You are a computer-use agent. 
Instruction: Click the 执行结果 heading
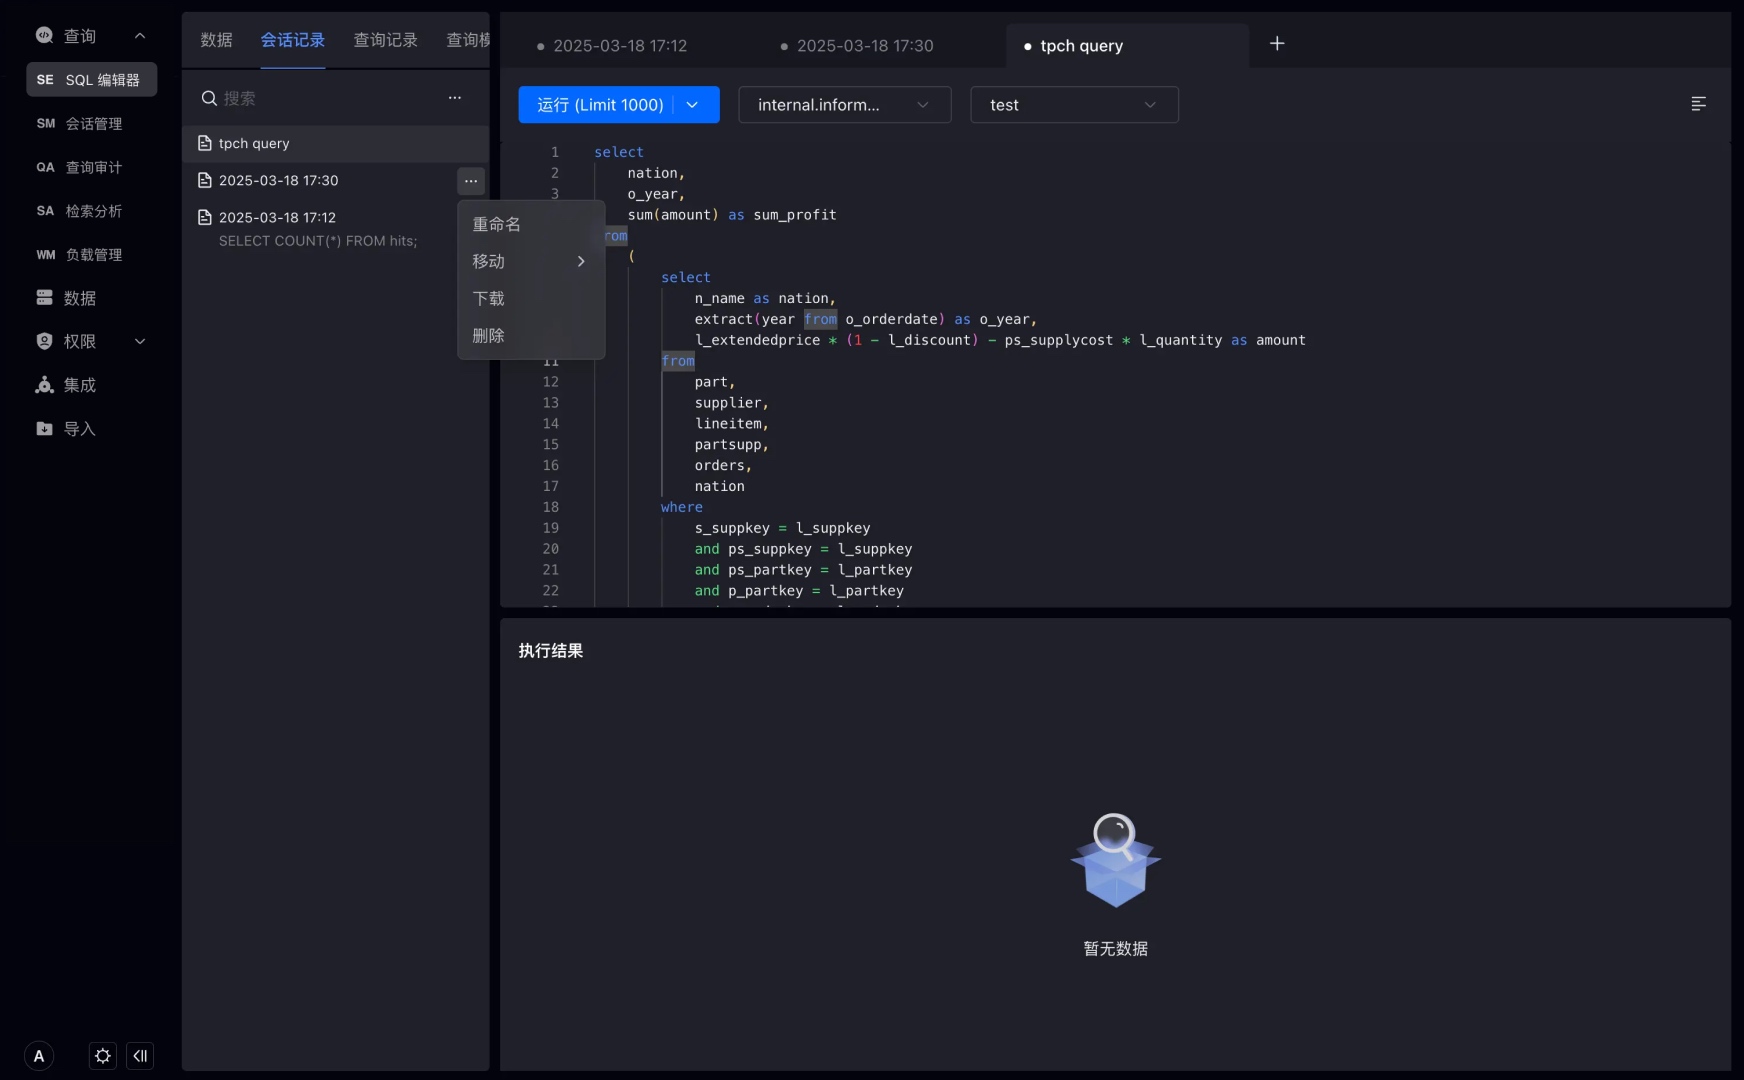pyautogui.click(x=551, y=651)
